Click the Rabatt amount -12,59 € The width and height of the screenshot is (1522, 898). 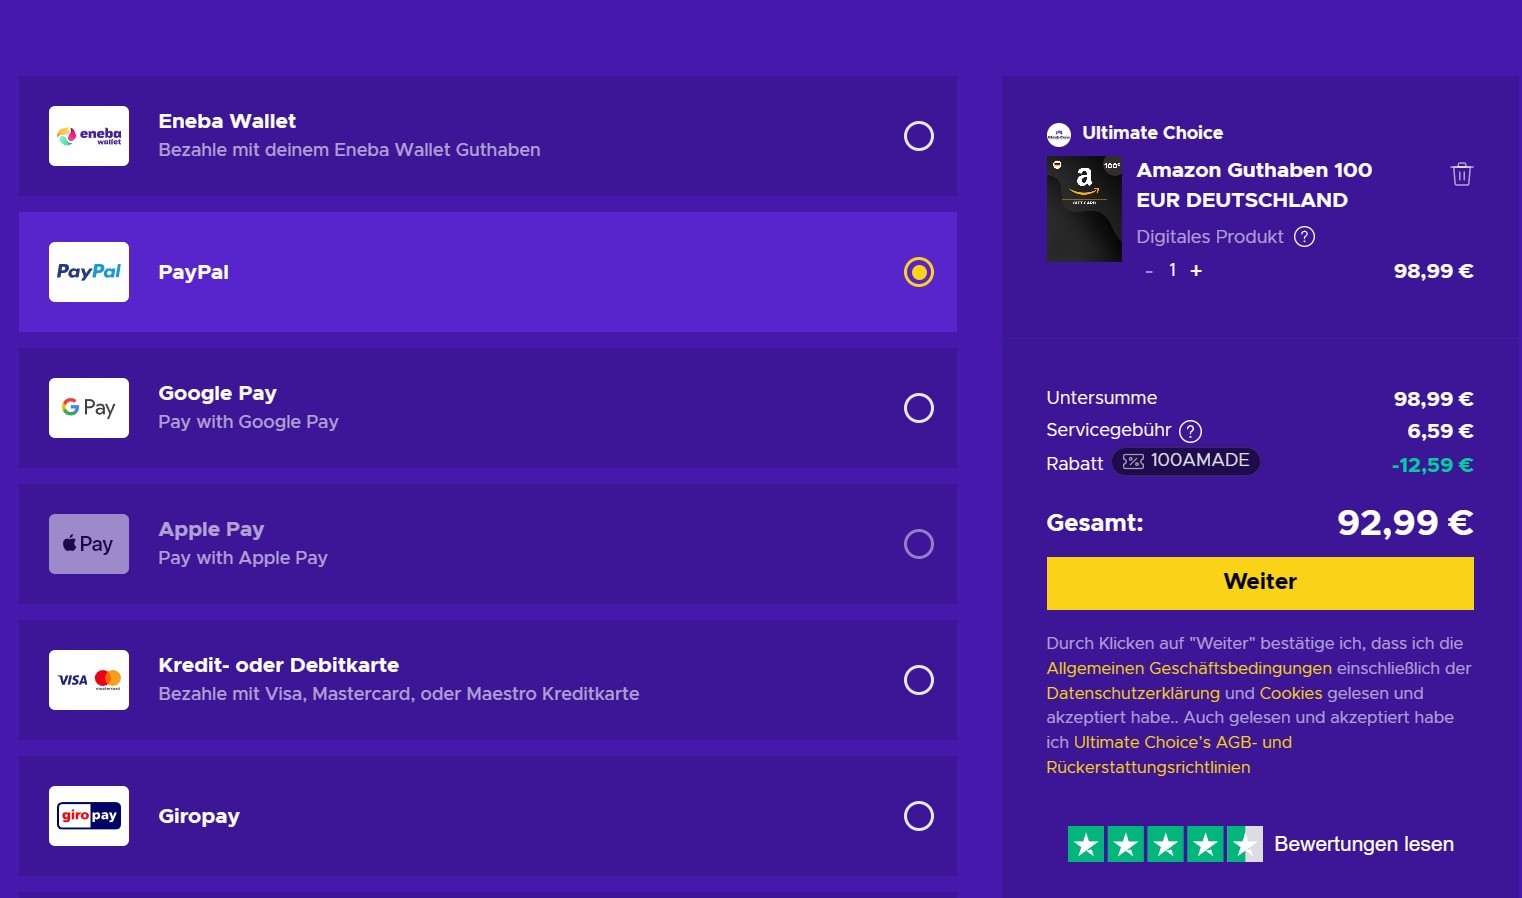pyautogui.click(x=1432, y=465)
